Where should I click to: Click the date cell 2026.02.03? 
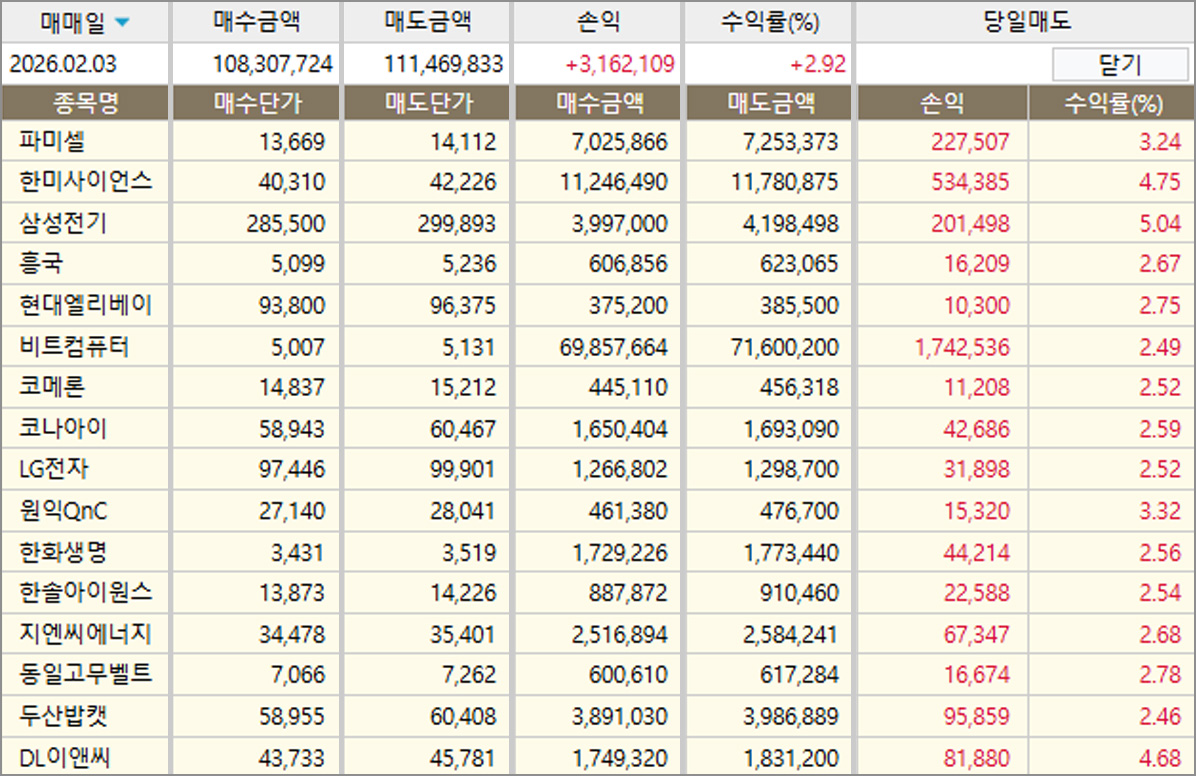click(x=63, y=65)
